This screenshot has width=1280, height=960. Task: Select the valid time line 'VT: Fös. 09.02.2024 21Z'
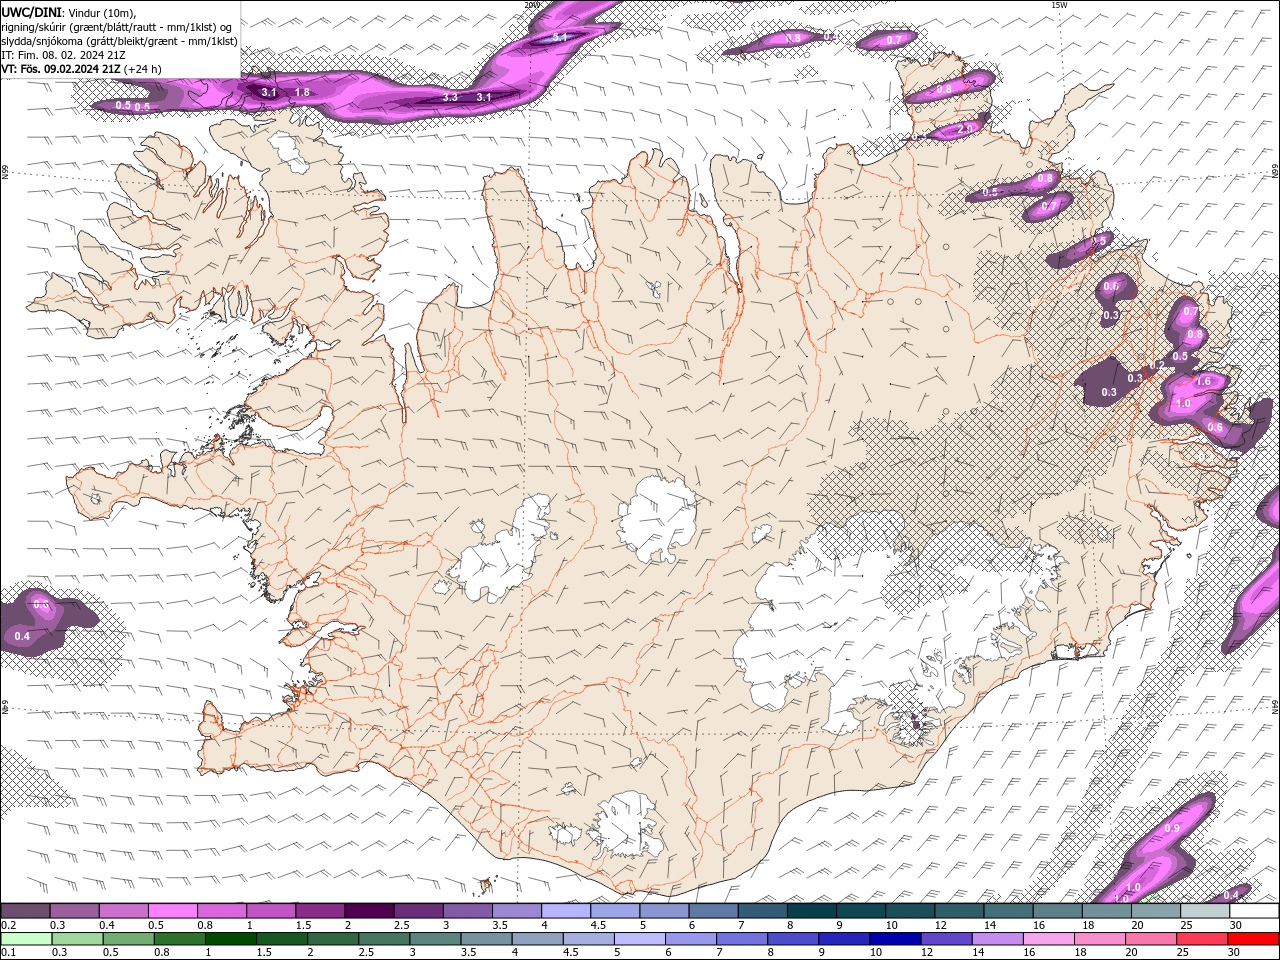click(61, 69)
